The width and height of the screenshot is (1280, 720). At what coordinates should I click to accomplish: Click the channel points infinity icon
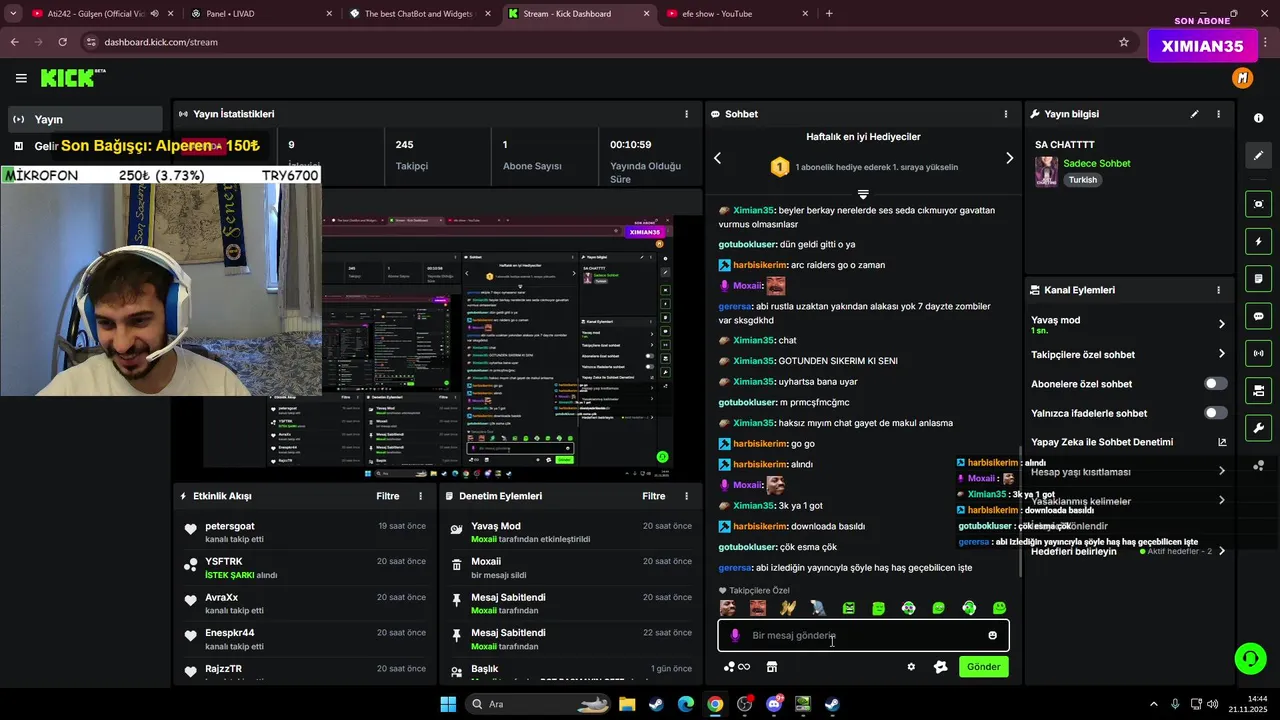click(737, 667)
